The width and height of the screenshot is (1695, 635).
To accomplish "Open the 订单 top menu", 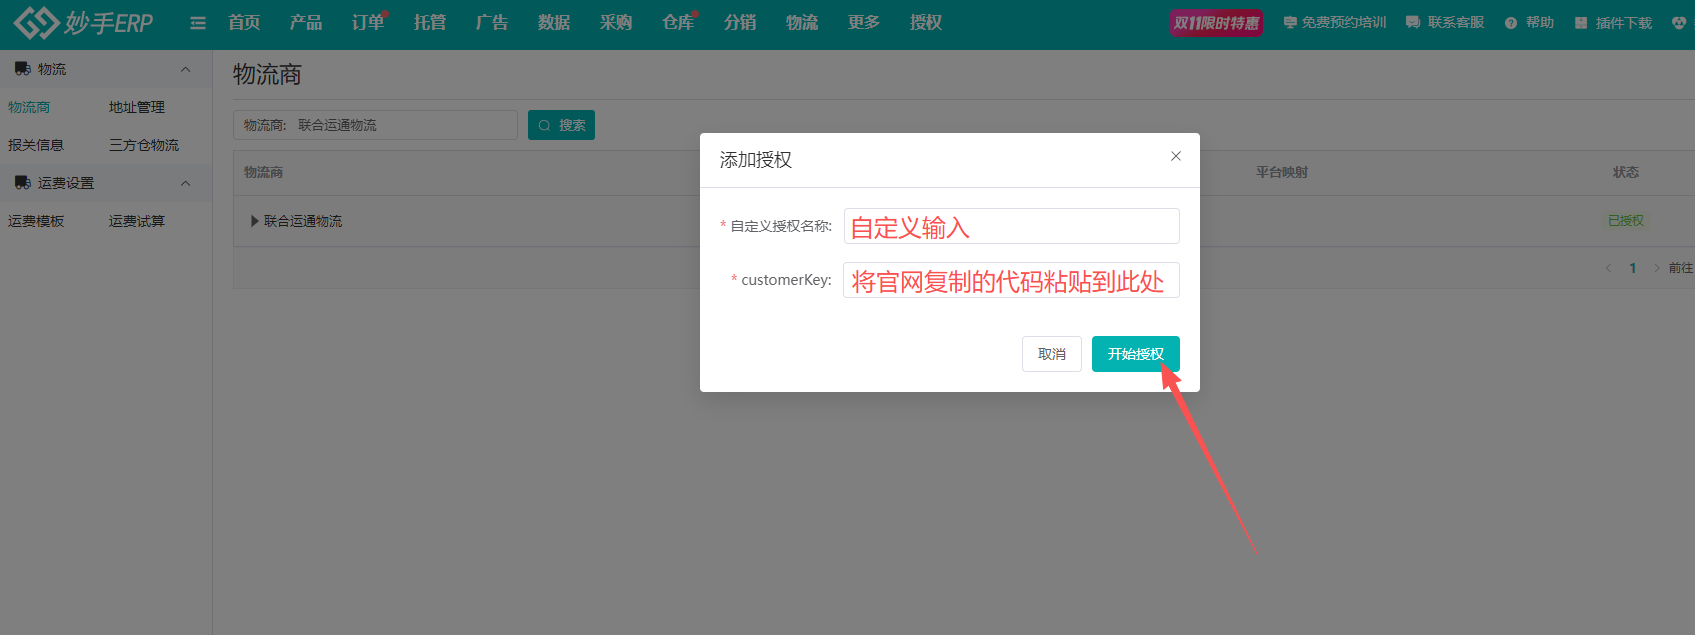I will 367,22.
